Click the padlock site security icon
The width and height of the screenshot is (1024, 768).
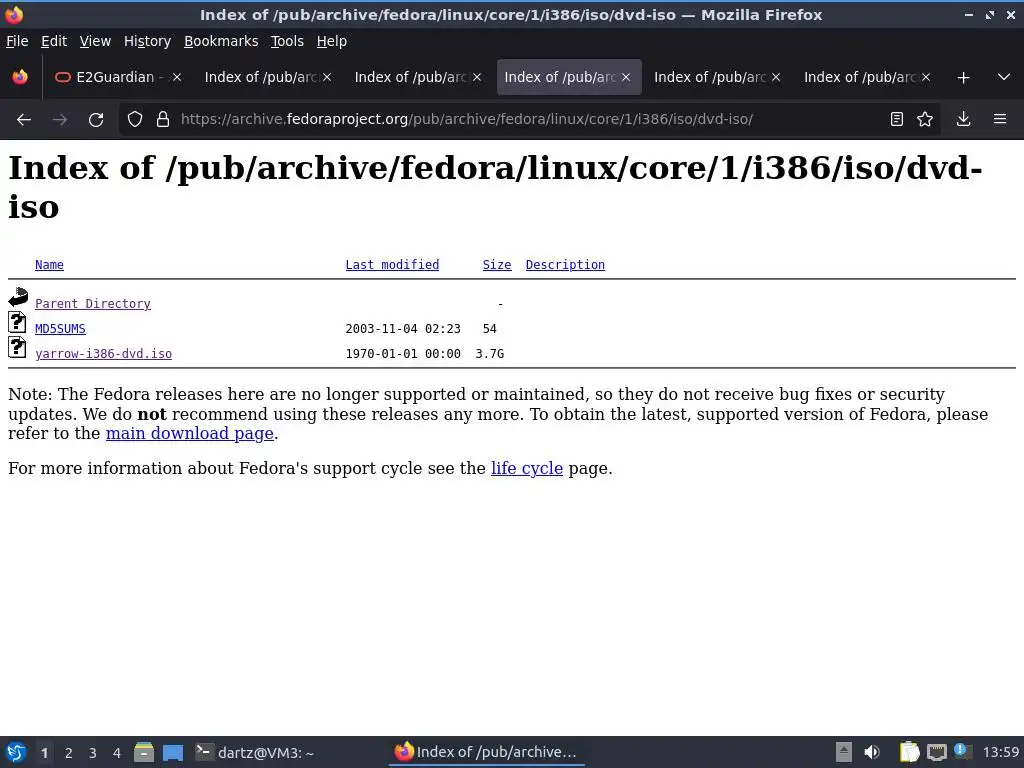tap(163, 120)
